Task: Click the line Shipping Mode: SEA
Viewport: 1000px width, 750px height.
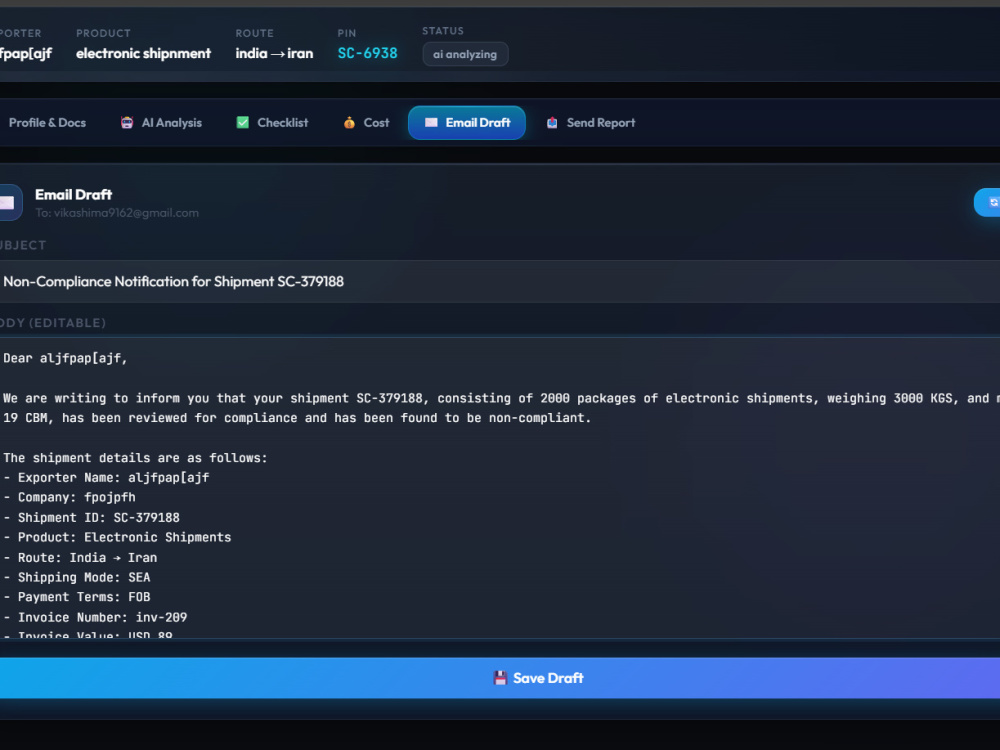Action: pos(77,578)
